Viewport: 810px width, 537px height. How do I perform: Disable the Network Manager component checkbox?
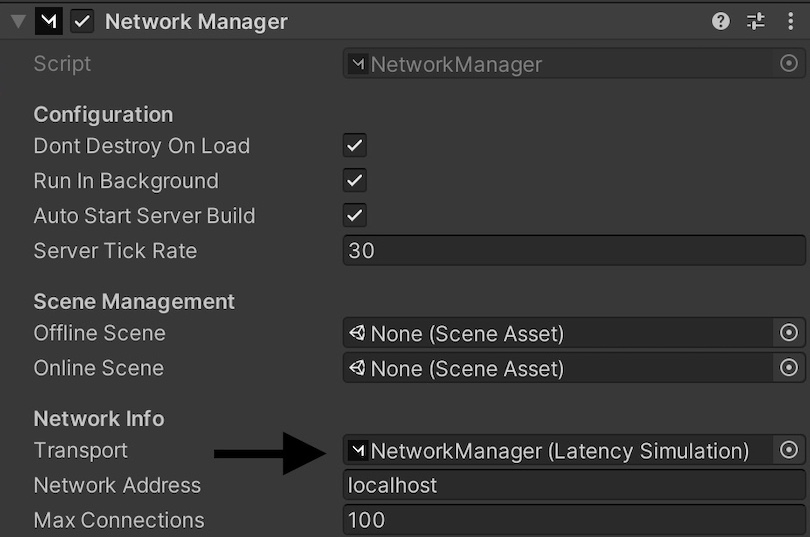pyautogui.click(x=83, y=22)
